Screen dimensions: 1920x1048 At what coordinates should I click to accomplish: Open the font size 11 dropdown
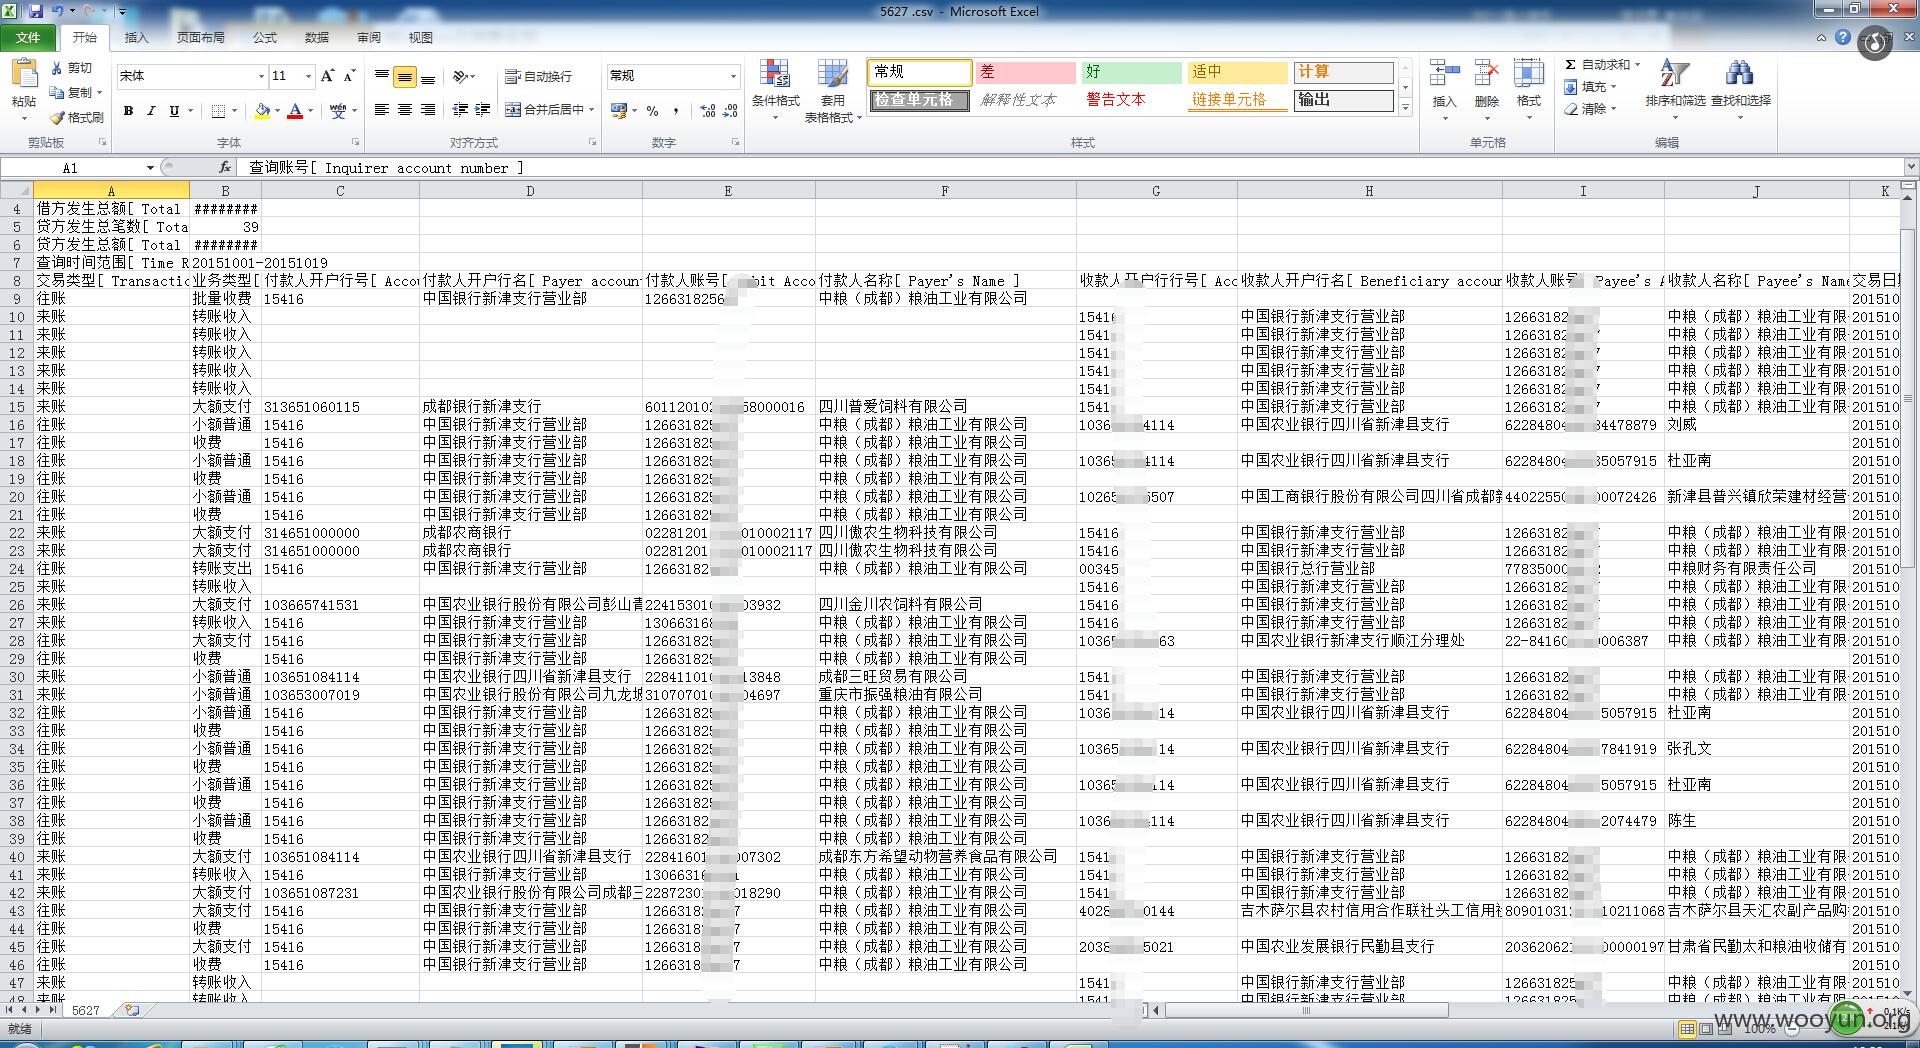point(308,76)
